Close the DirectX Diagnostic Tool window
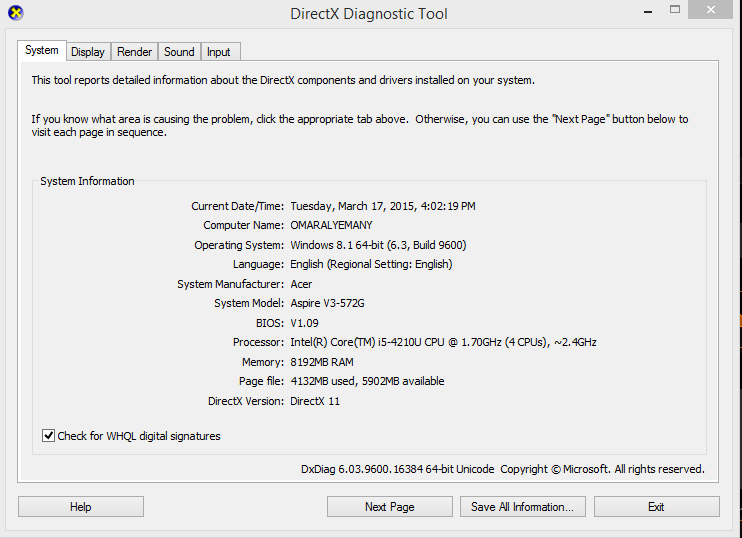The height and width of the screenshot is (538, 742). (710, 9)
